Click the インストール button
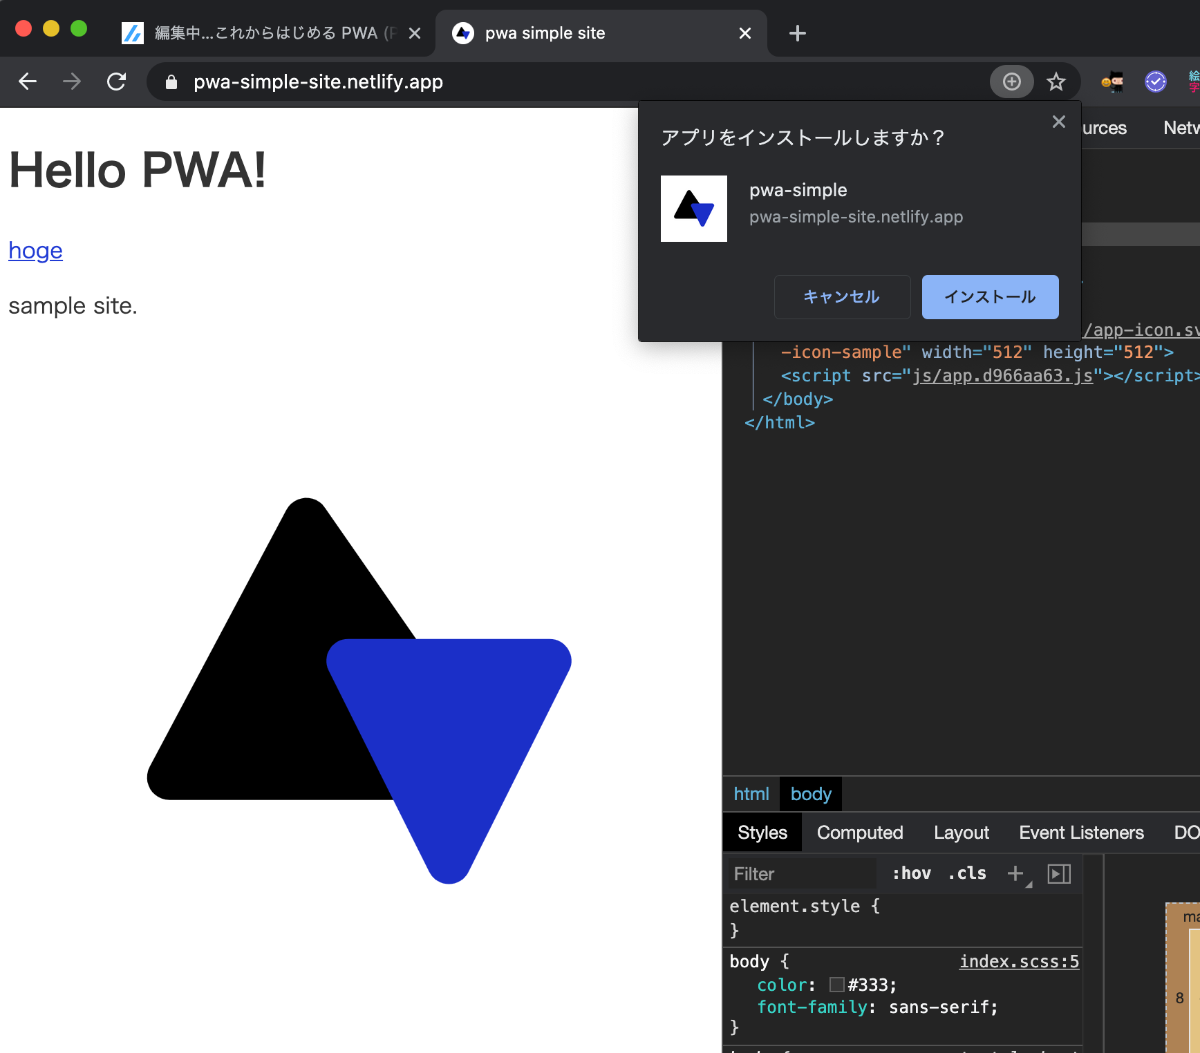The height and width of the screenshot is (1053, 1200). click(990, 297)
